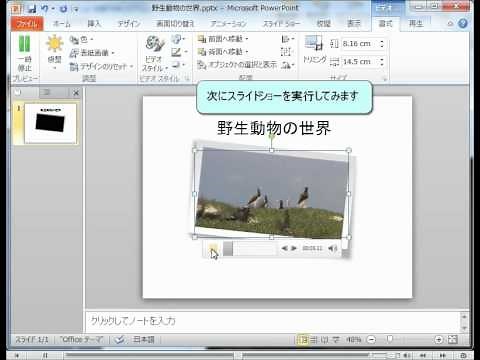Click Bring Forward (前面へ移動)
480x360 pixels.
tap(223, 39)
